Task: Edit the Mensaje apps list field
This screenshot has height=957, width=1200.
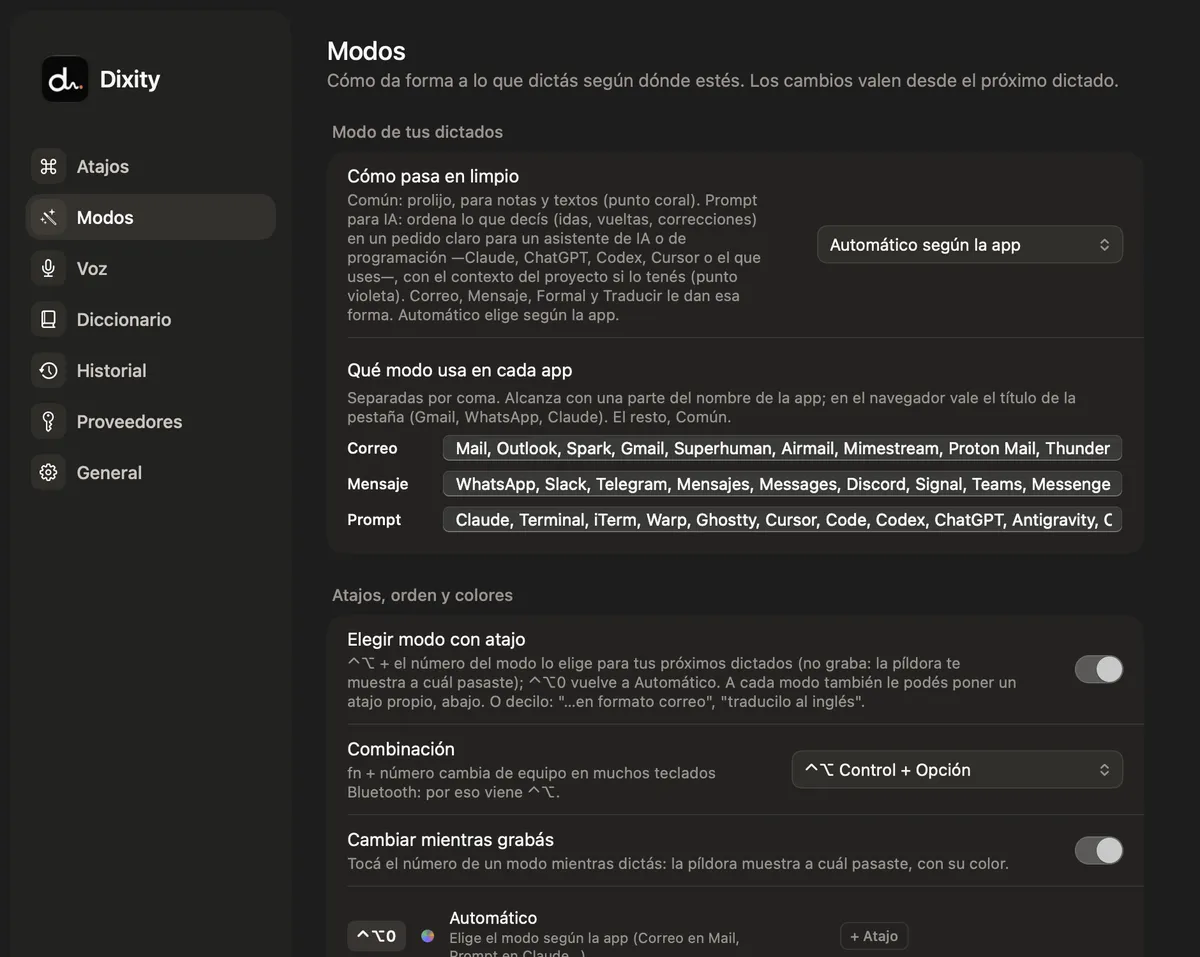Action: [782, 484]
